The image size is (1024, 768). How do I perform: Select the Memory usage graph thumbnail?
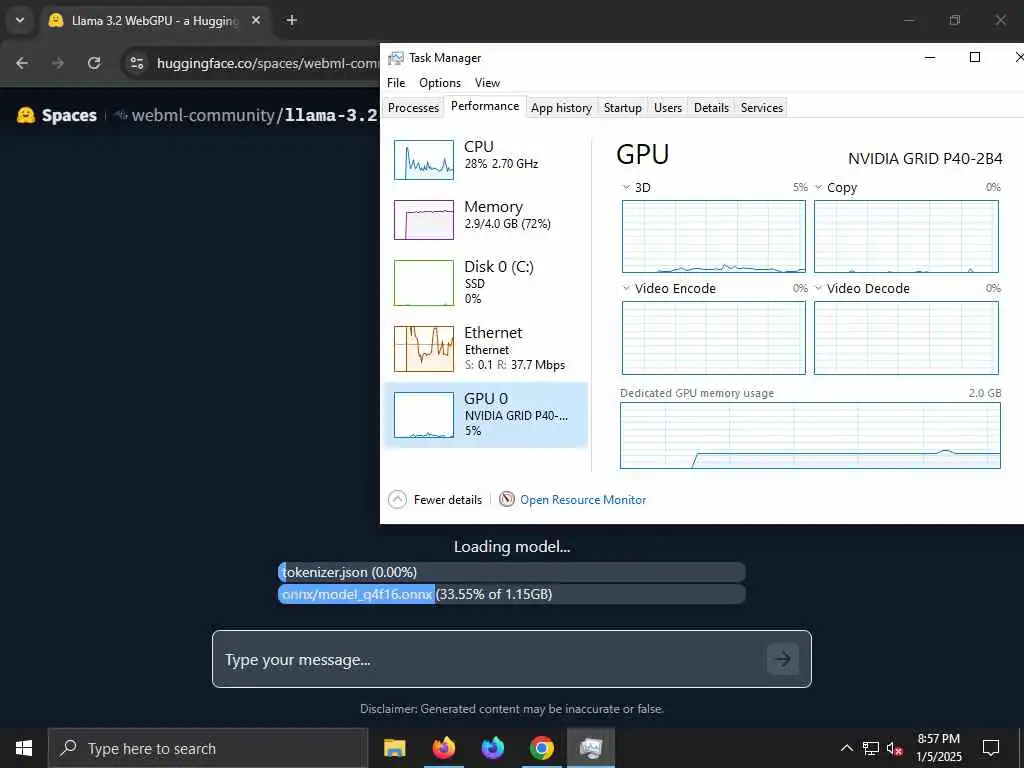point(424,220)
